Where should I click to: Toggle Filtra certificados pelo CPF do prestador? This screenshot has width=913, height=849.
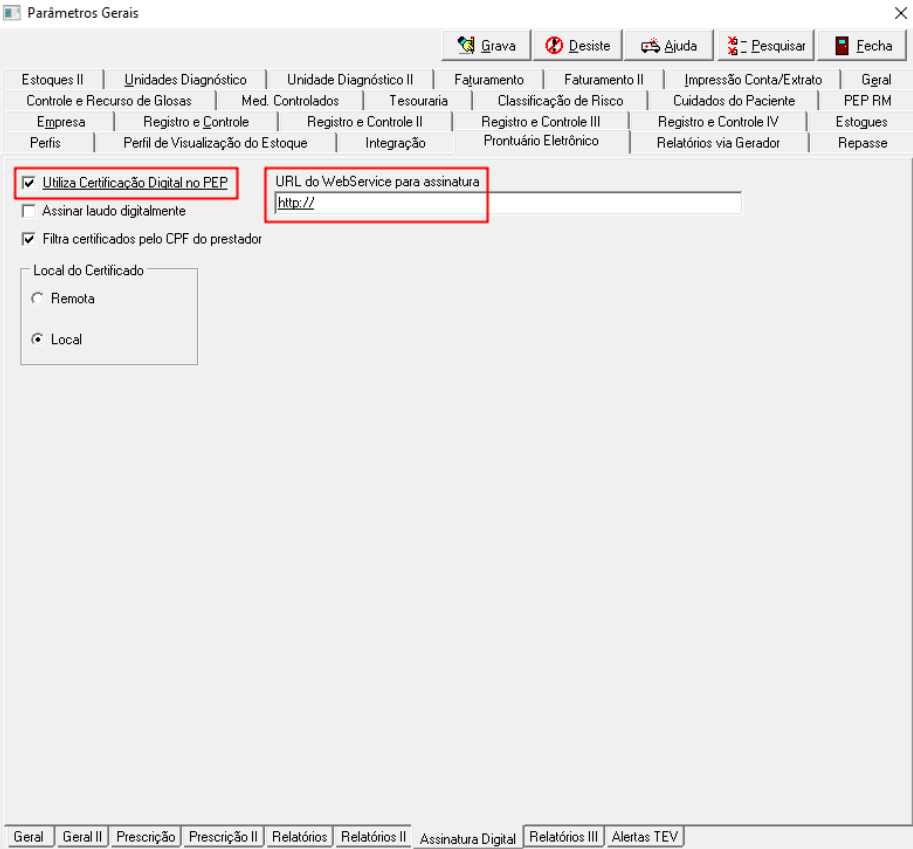click(29, 239)
